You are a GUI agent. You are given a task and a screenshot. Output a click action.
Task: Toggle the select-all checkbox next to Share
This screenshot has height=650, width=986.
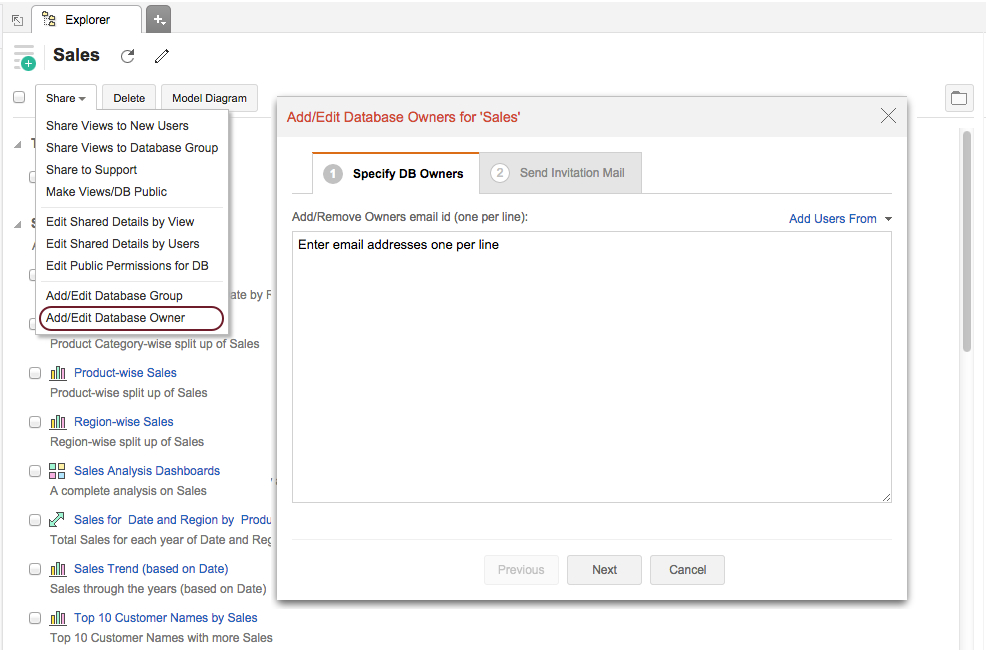click(19, 98)
